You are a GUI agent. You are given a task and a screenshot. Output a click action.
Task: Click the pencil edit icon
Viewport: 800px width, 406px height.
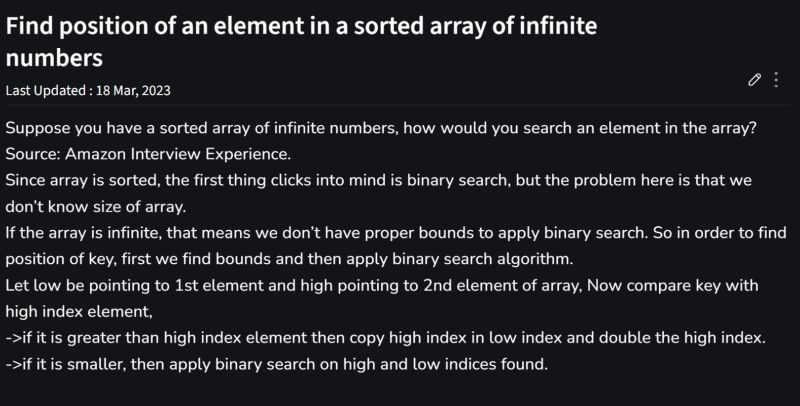pyautogui.click(x=754, y=80)
